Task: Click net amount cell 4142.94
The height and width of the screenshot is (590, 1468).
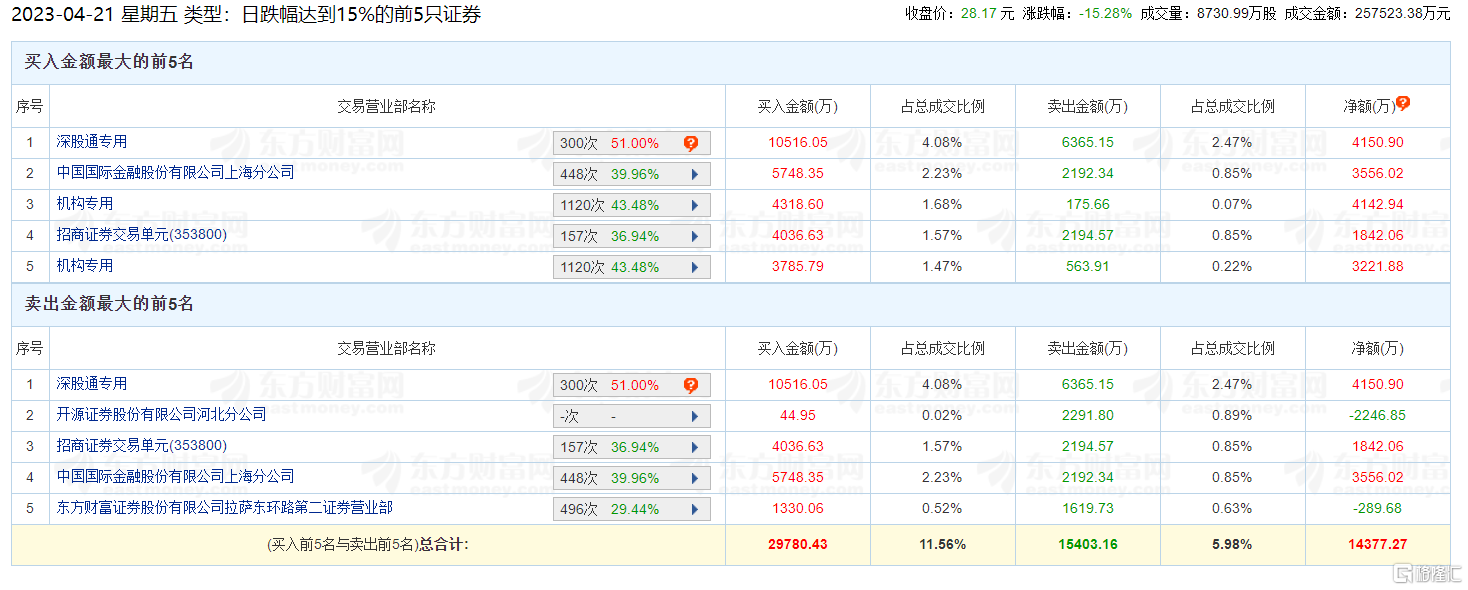Action: (1377, 204)
